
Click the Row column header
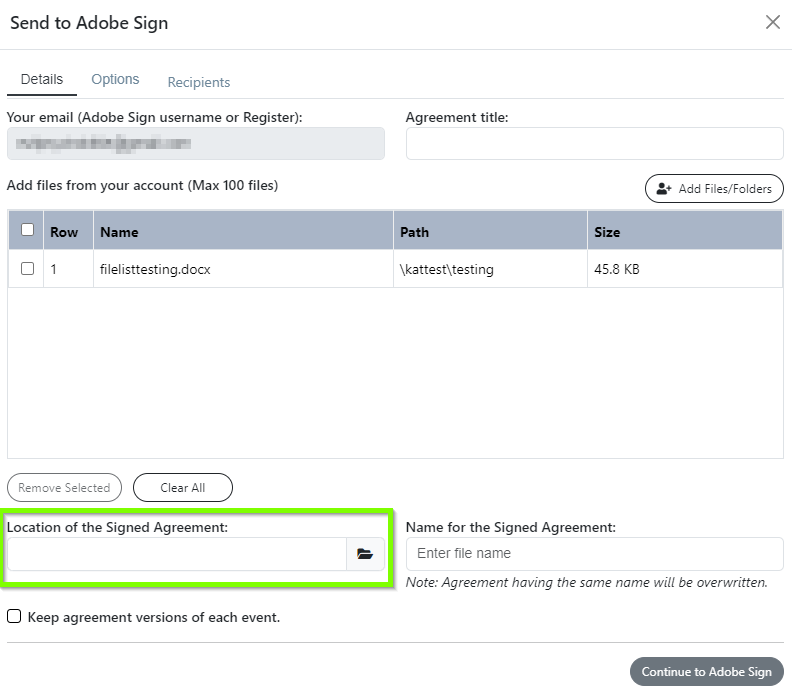[x=68, y=232]
